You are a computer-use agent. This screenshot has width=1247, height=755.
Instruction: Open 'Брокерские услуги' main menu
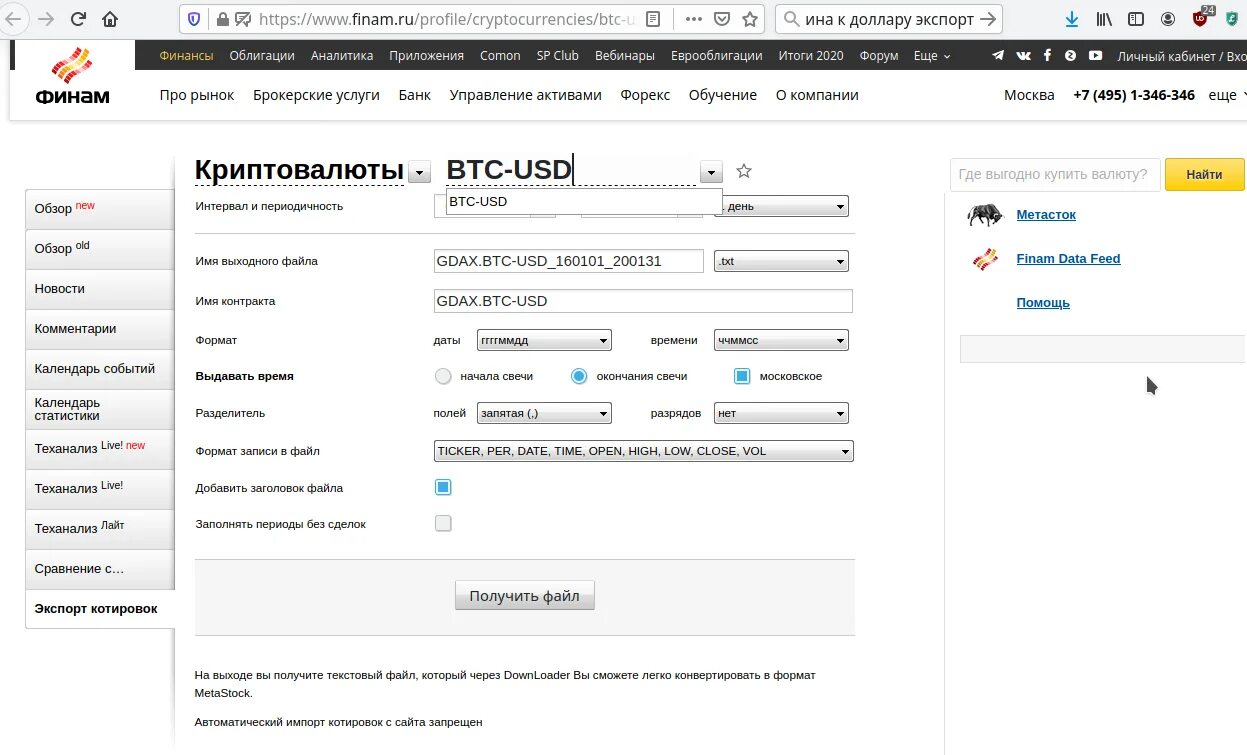(x=316, y=95)
